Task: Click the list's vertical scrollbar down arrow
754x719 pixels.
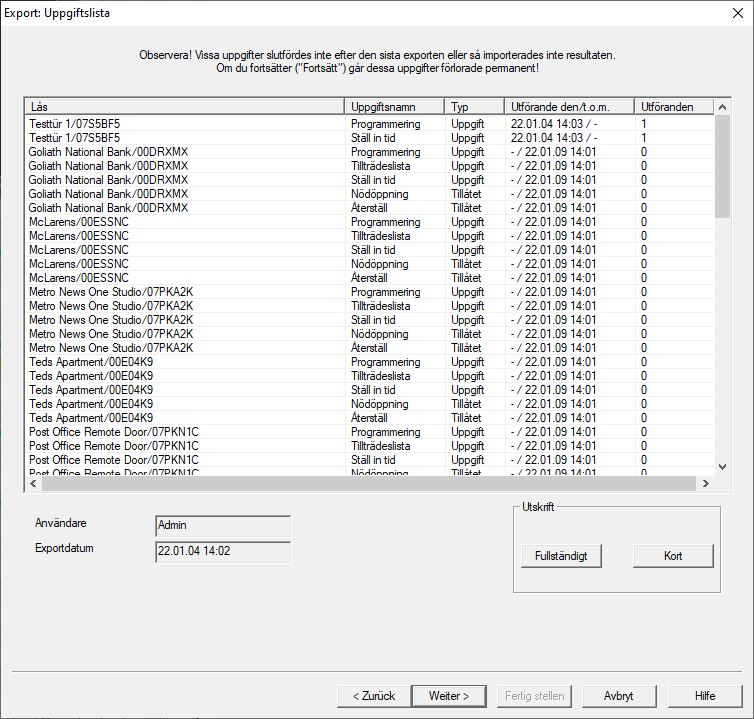Action: (723, 466)
